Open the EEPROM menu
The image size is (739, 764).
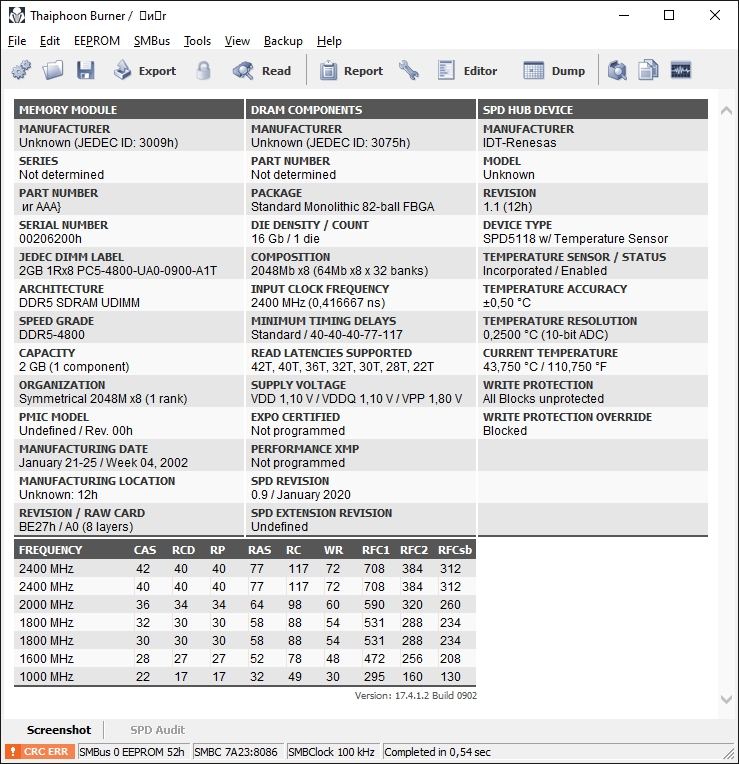tap(97, 41)
